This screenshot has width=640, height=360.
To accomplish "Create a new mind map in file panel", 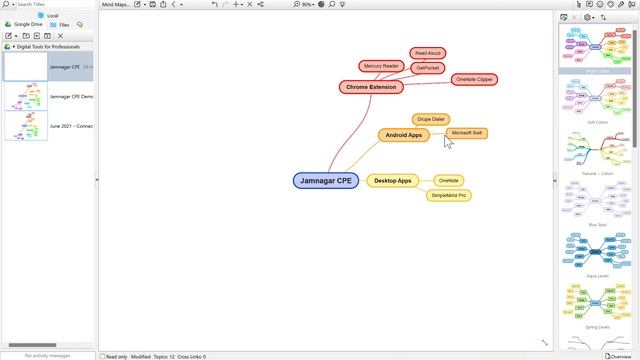I will pyautogui.click(x=8, y=36).
